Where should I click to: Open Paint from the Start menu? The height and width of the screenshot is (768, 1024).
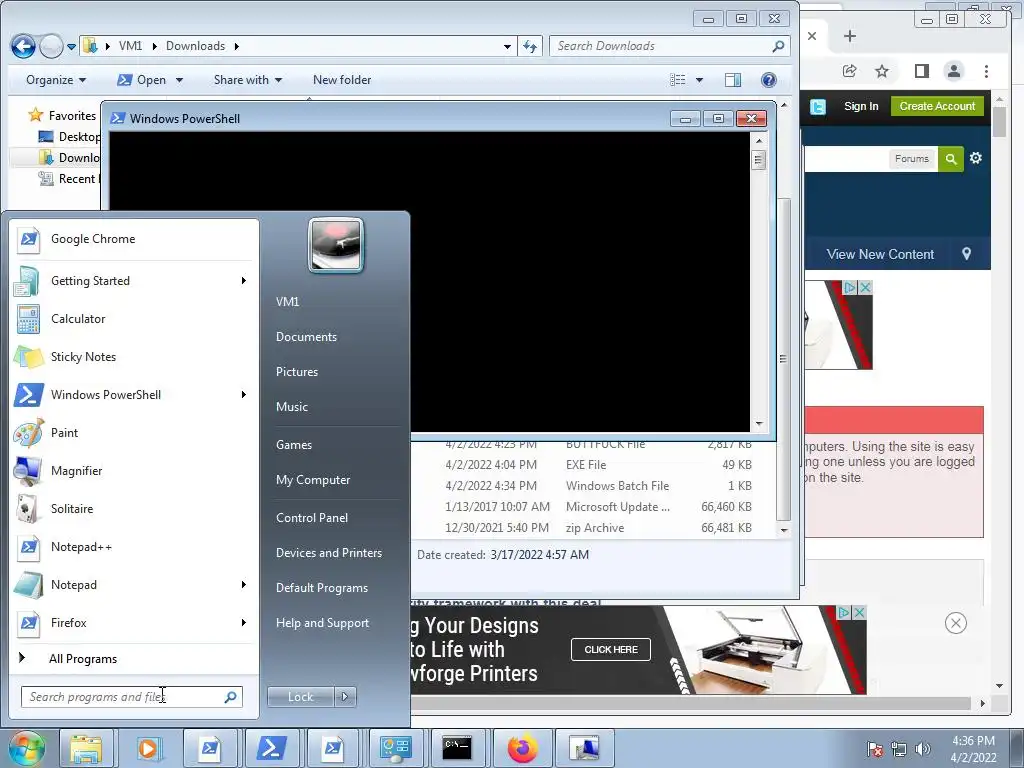tap(134, 432)
